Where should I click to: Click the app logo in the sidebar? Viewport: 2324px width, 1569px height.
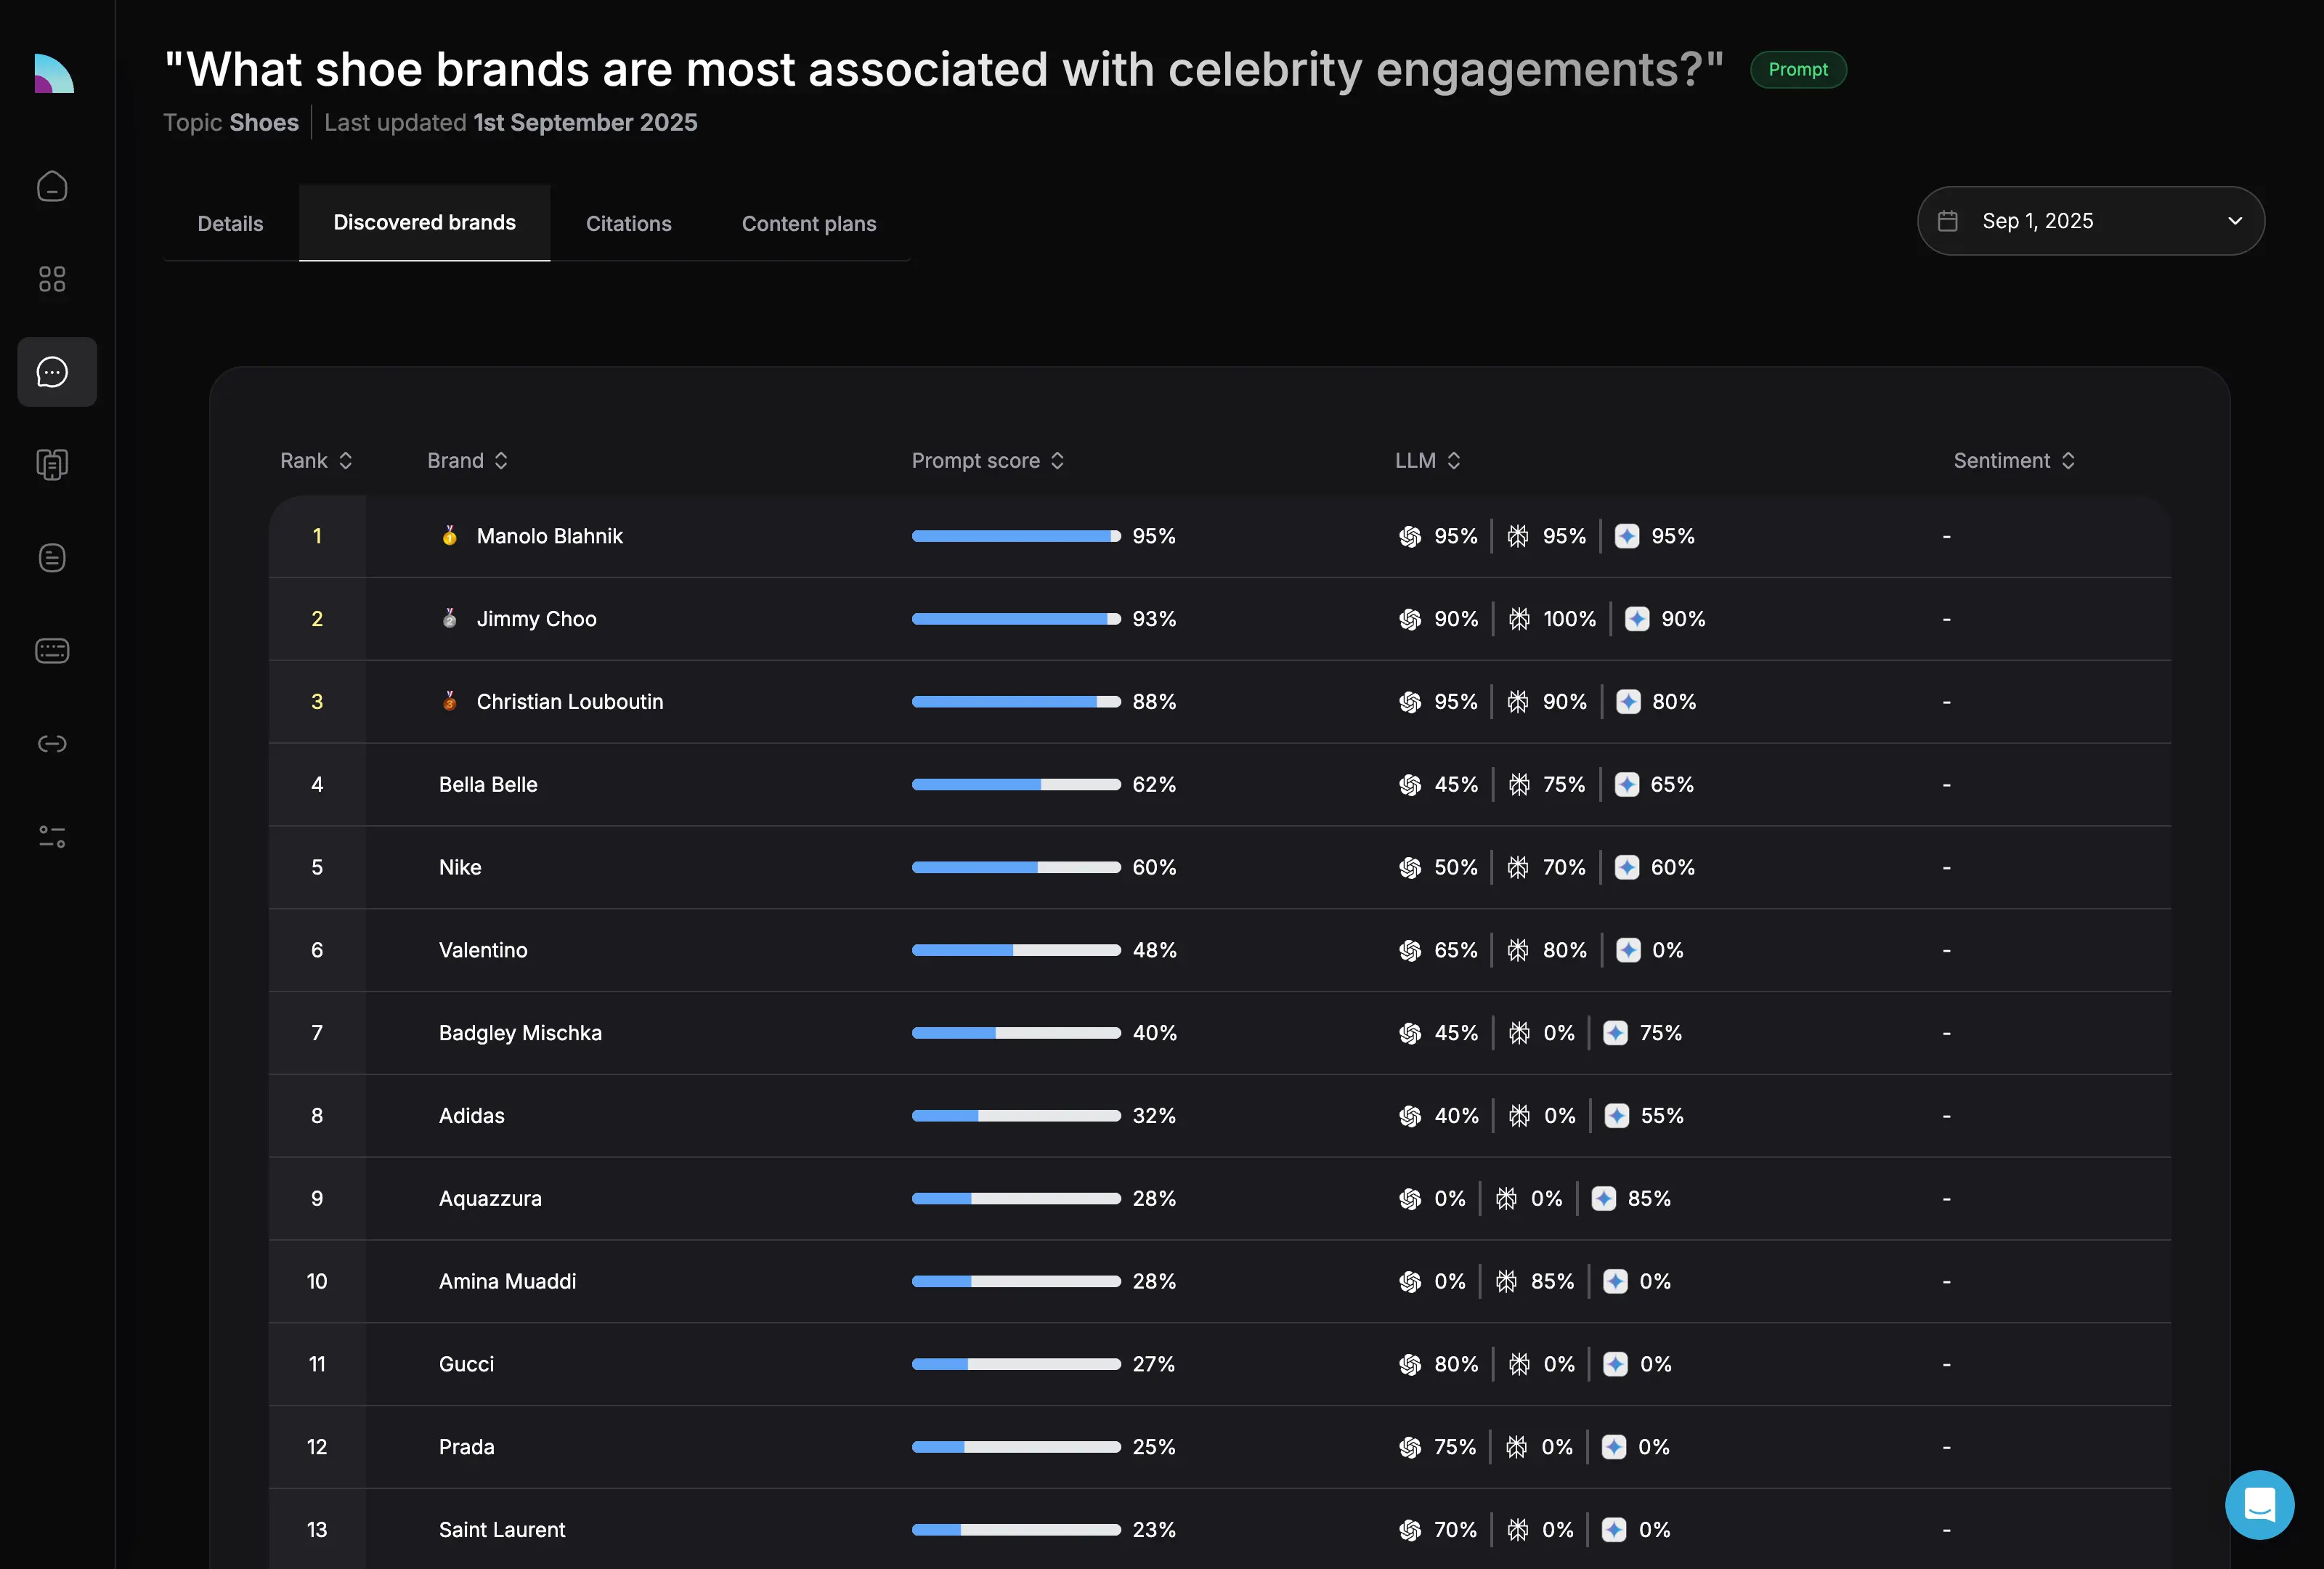pyautogui.click(x=54, y=73)
